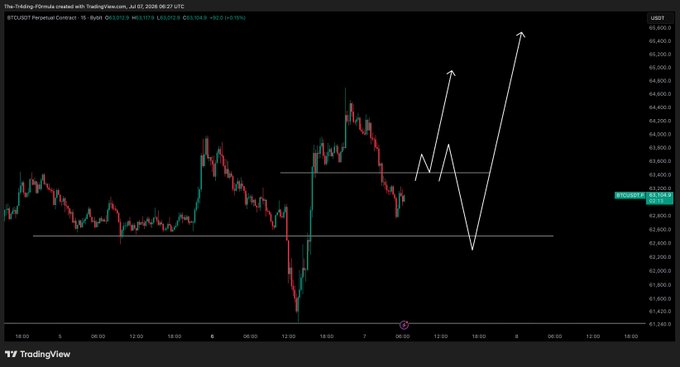
Task: Click the BTCUSDT.P symbol price tag
Action: (631, 195)
